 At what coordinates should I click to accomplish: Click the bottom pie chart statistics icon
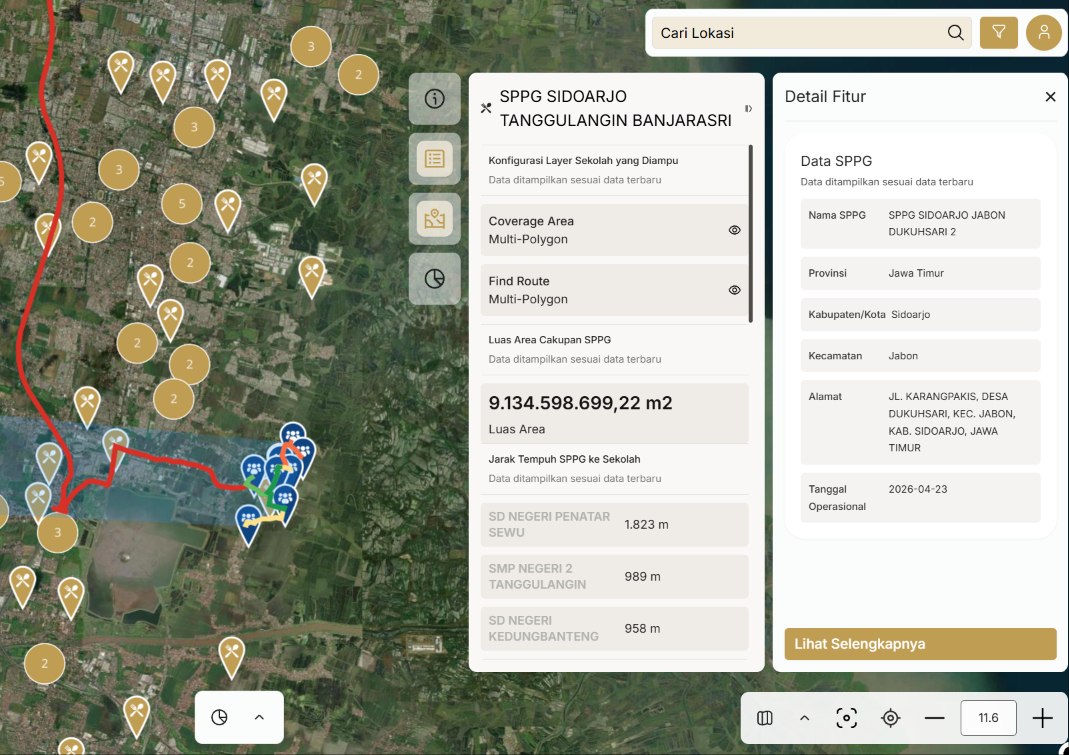[x=219, y=717]
